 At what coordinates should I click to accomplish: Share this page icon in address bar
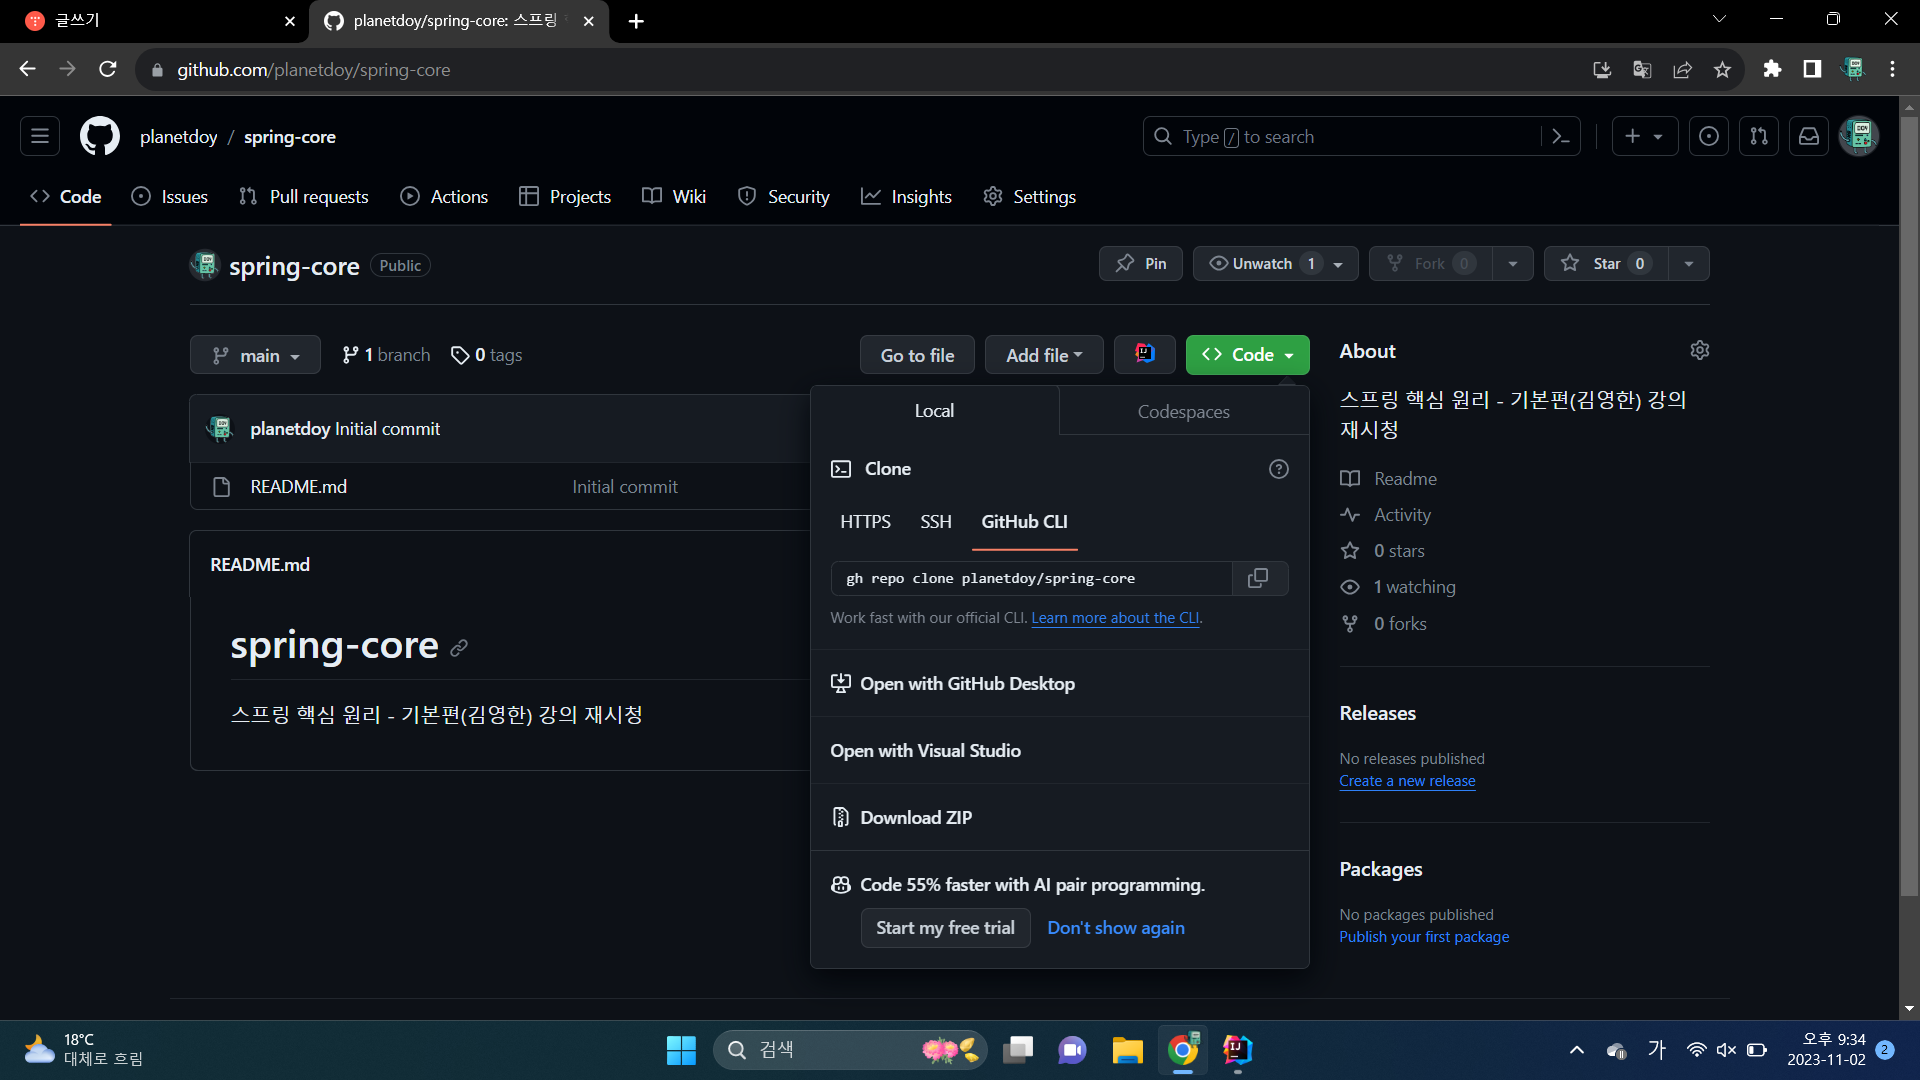1682,69
